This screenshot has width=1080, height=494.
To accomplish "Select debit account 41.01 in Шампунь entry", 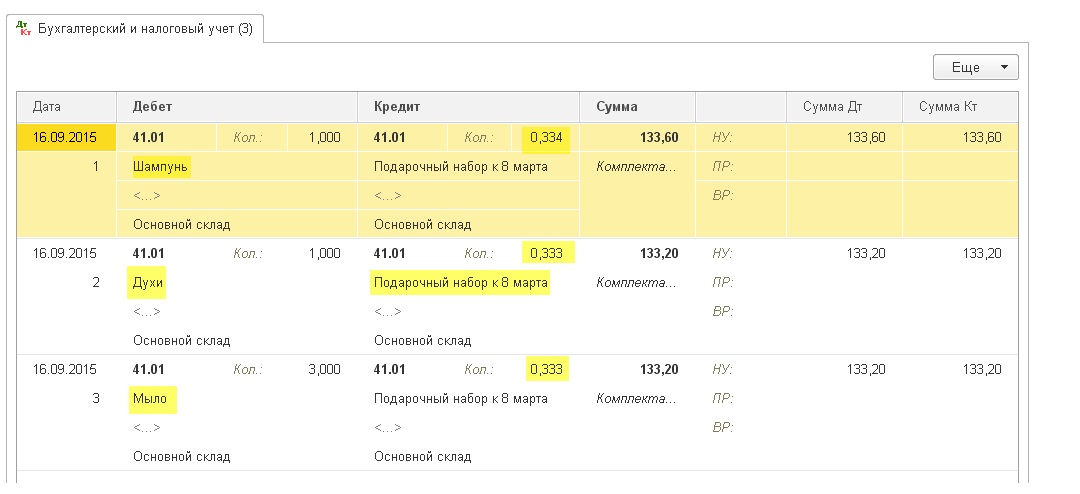I will (x=167, y=138).
